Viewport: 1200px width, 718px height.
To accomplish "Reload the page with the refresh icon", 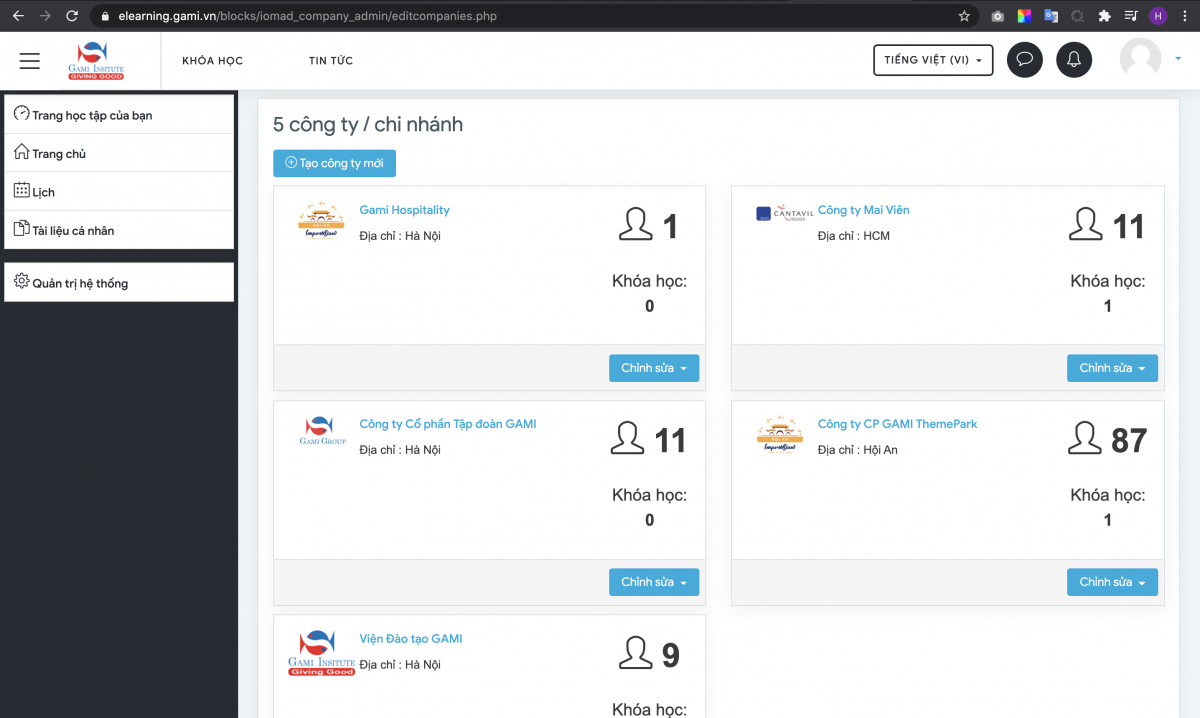I will pyautogui.click(x=72, y=16).
